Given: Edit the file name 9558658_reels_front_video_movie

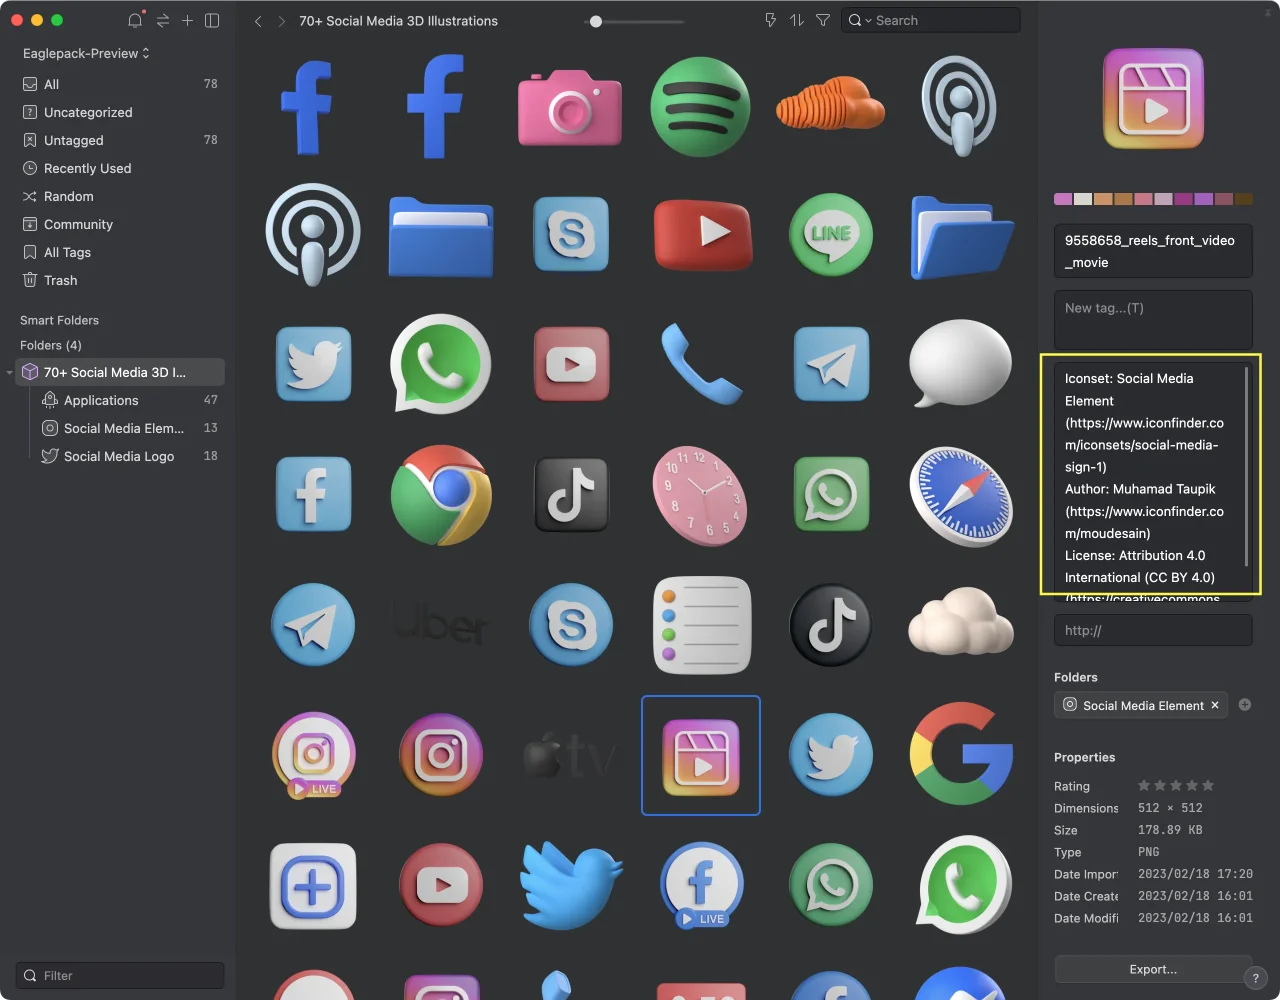Looking at the screenshot, I should click(1153, 251).
